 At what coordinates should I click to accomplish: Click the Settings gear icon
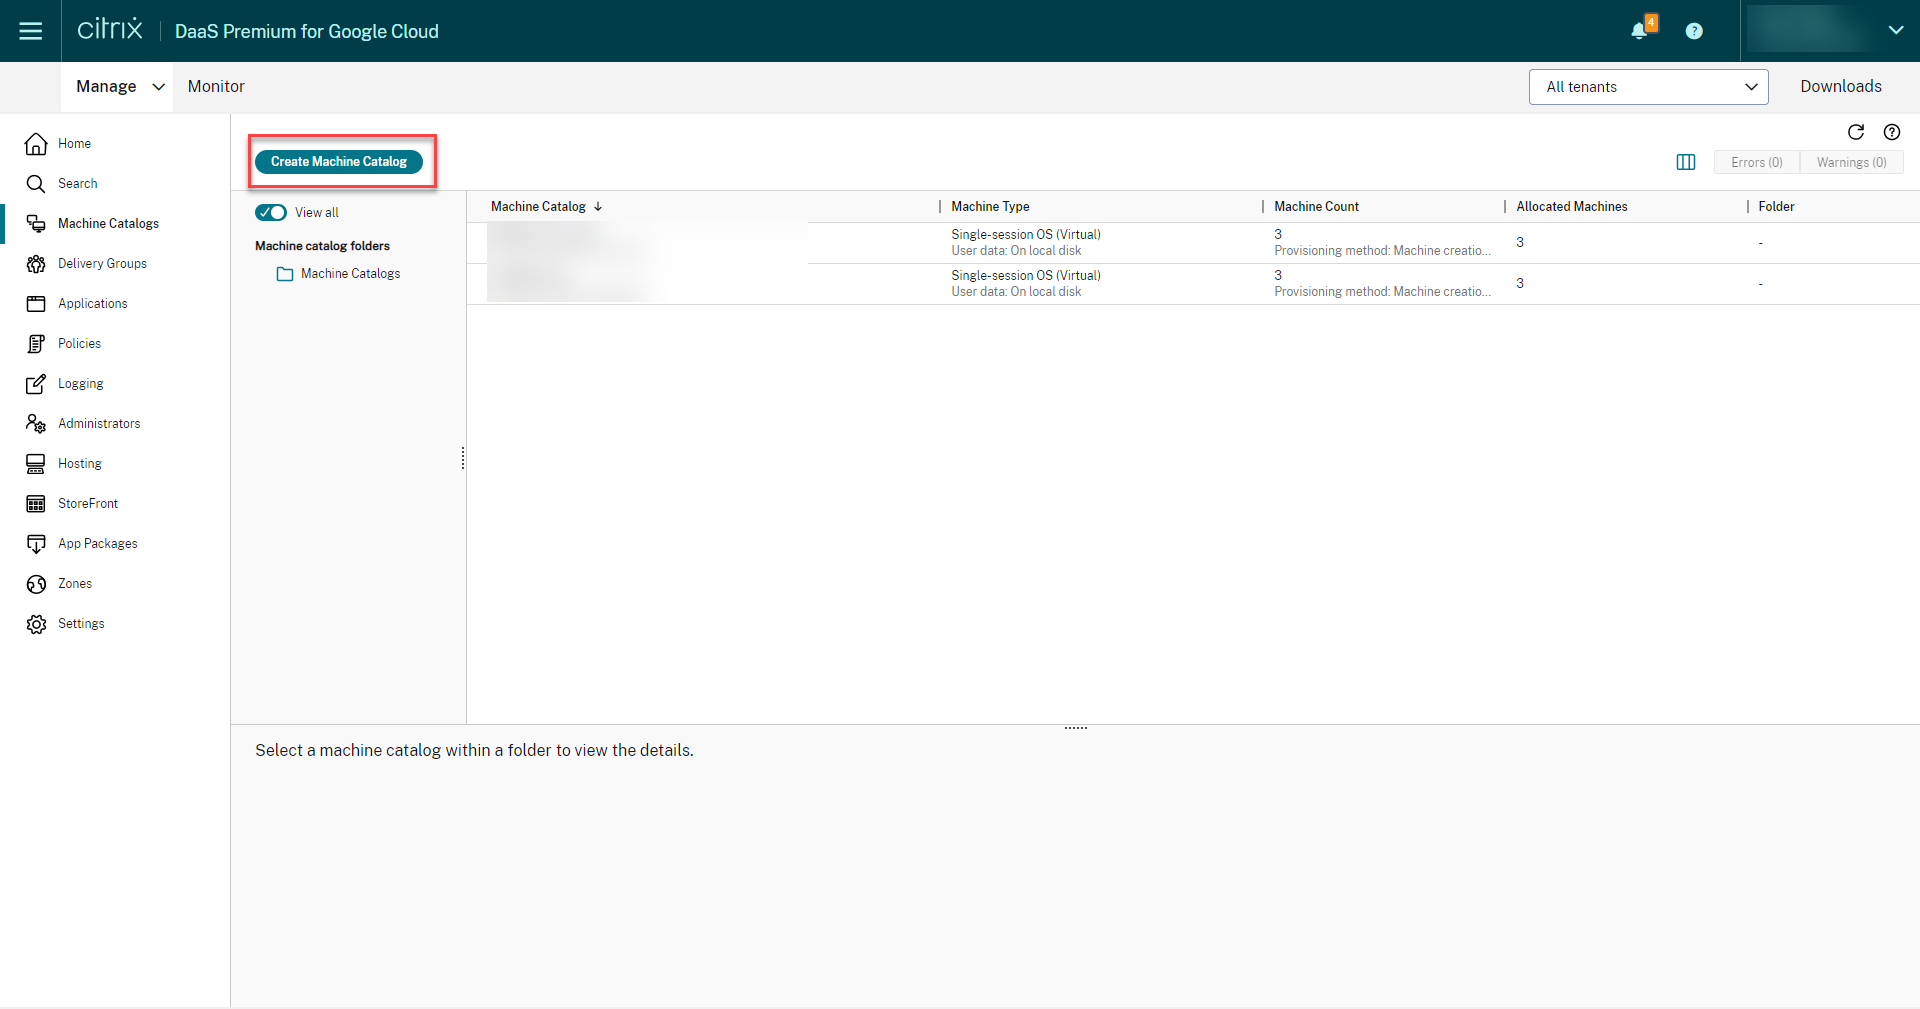[36, 624]
